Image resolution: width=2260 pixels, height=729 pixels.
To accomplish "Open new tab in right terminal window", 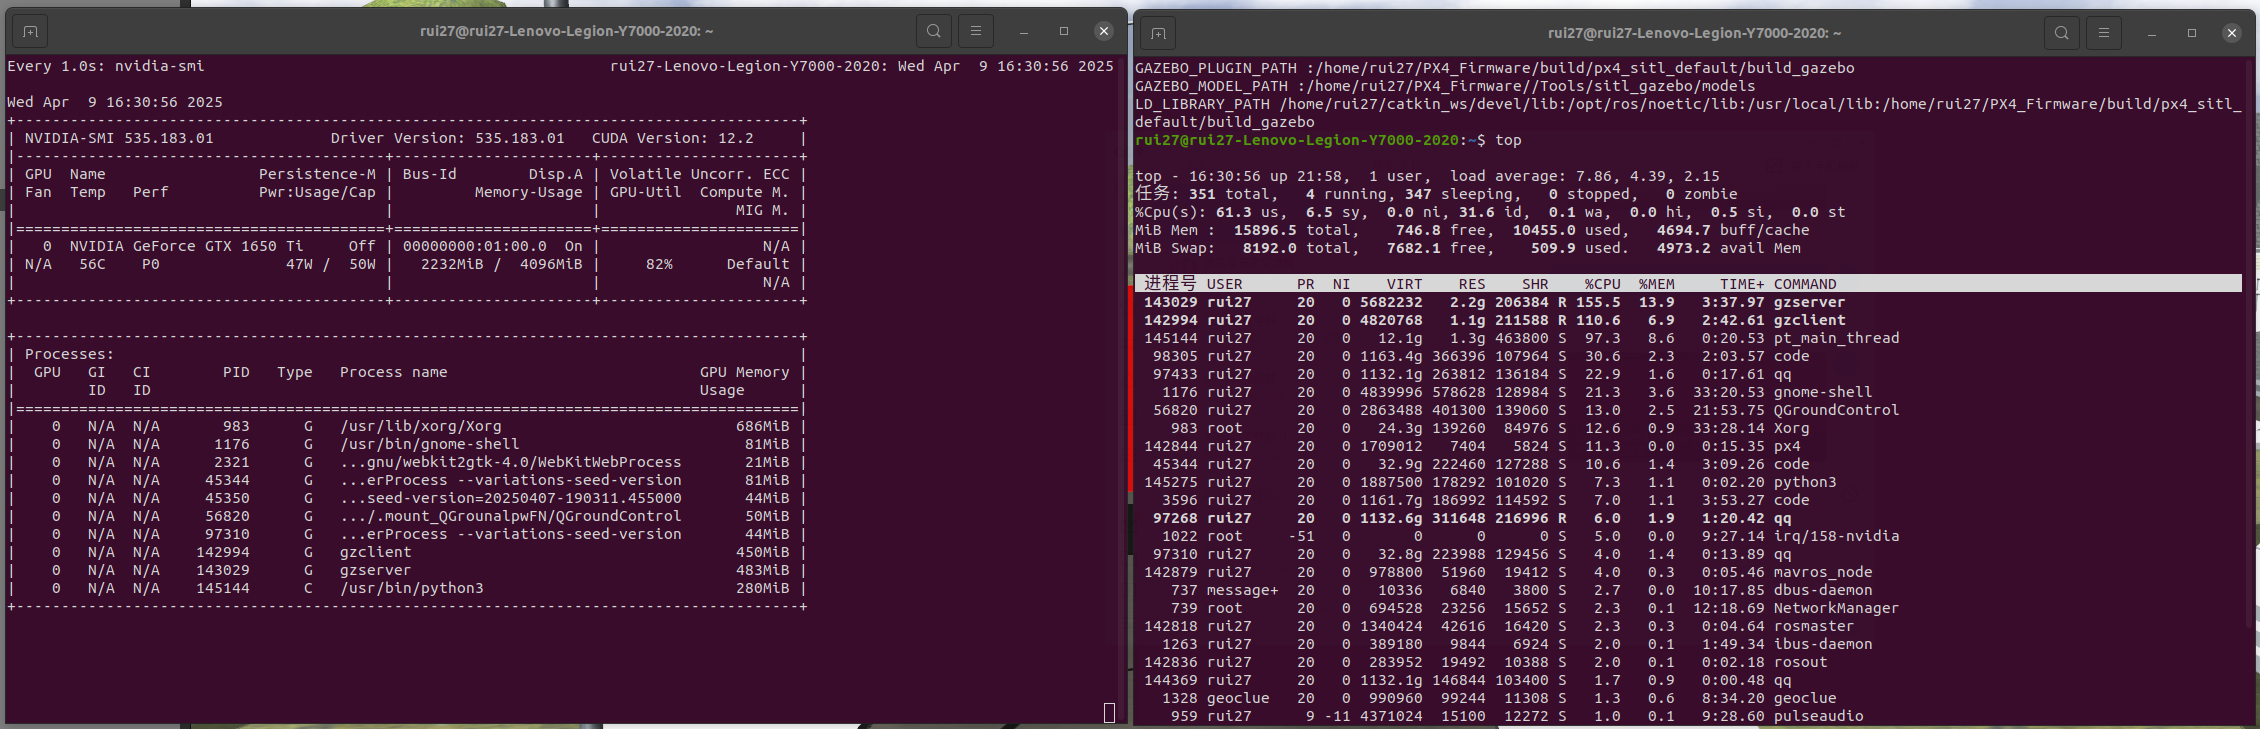I will point(1158,33).
